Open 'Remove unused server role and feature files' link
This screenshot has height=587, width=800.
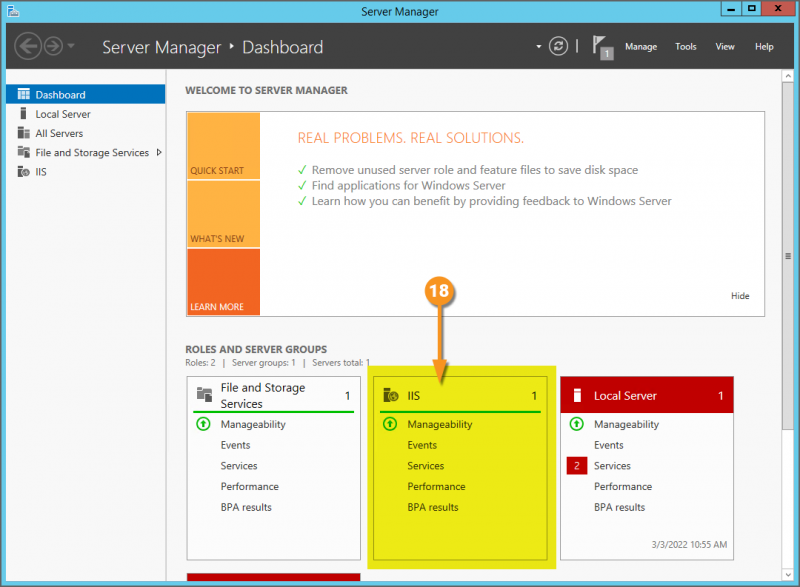[474, 170]
